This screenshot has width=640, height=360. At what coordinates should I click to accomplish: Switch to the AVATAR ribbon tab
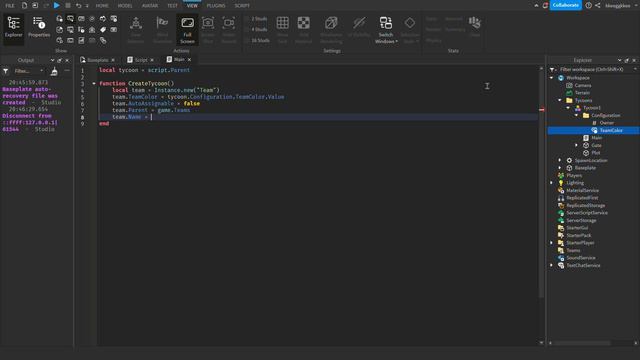tap(150, 6)
